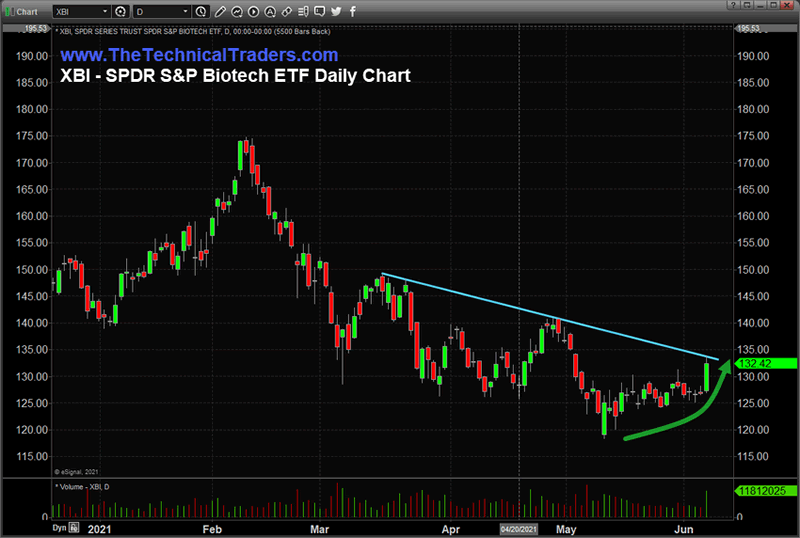This screenshot has height=538, width=800.
Task: Click 115.00 on the right price axis
Action: pyautogui.click(x=753, y=456)
